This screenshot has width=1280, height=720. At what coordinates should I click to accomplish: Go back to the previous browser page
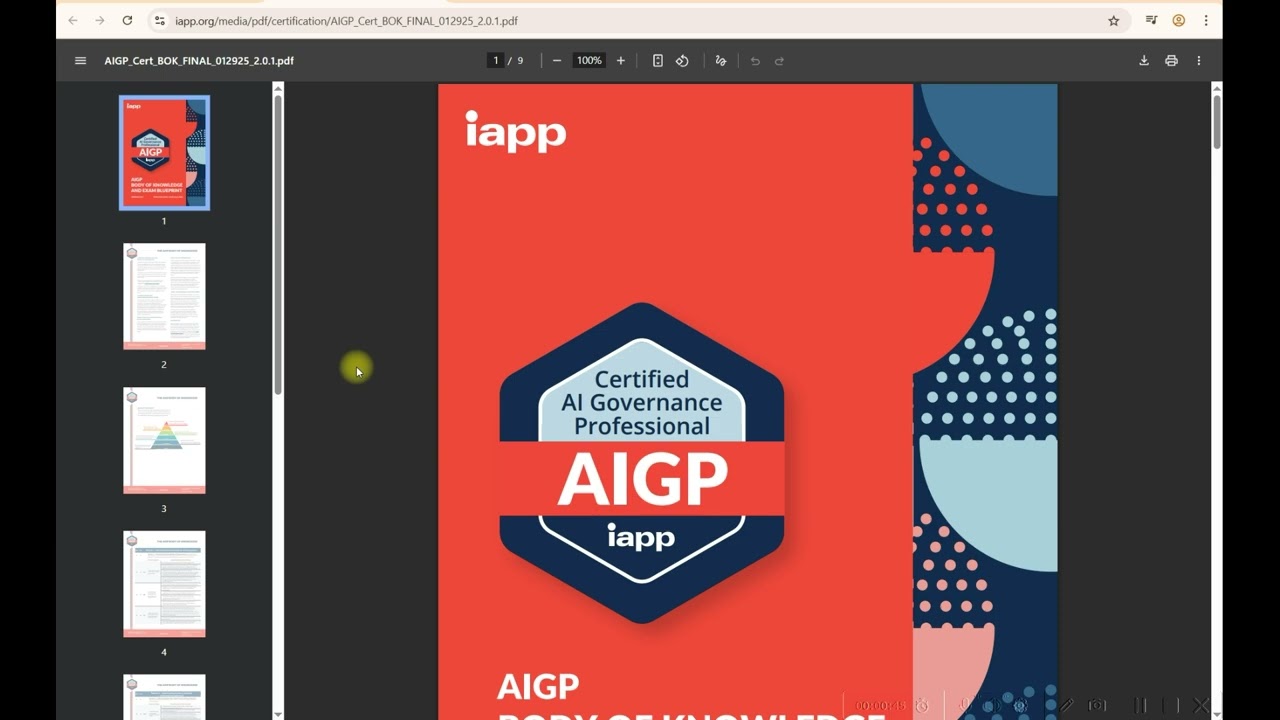point(72,20)
